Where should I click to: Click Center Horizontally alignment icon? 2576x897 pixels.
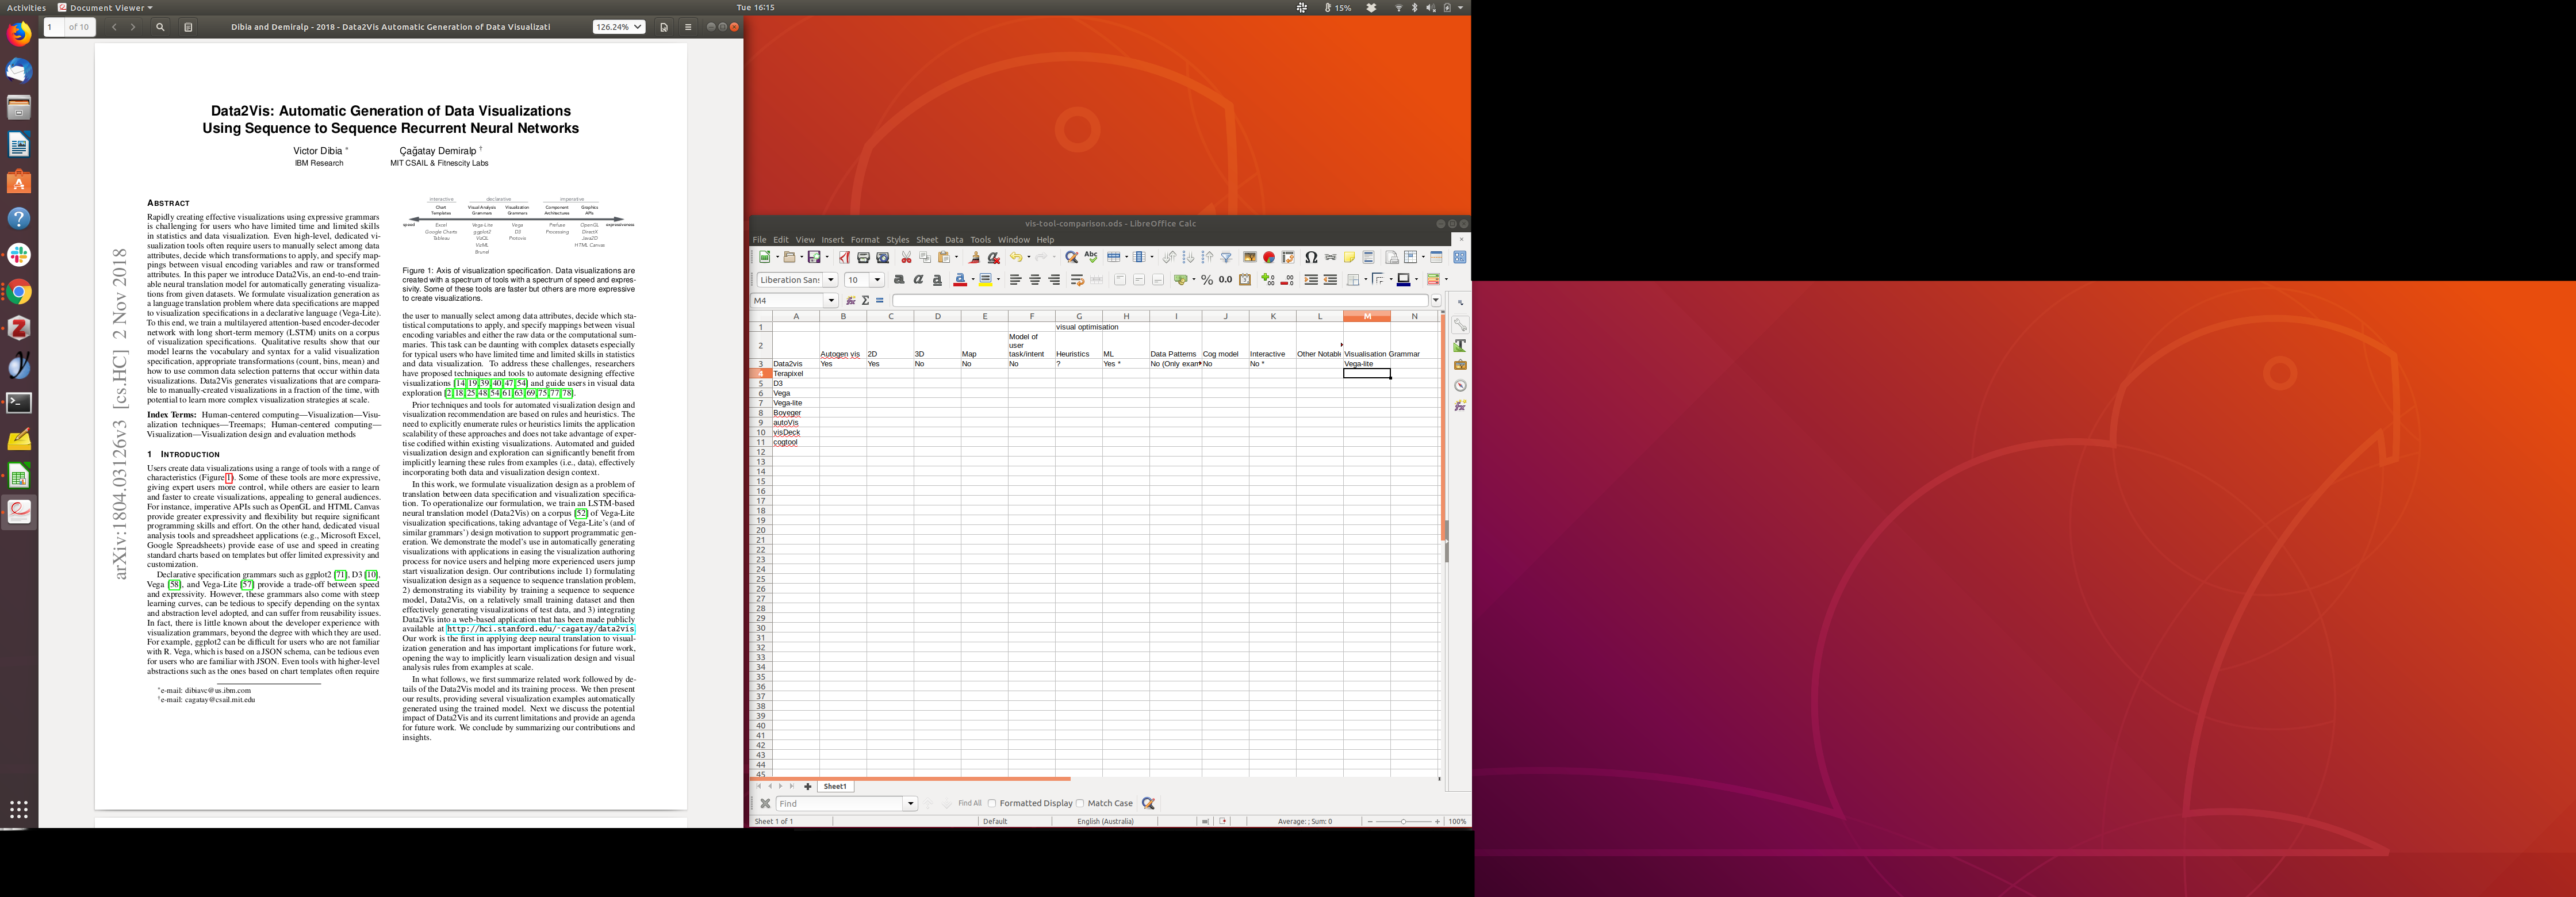pos(1035,280)
